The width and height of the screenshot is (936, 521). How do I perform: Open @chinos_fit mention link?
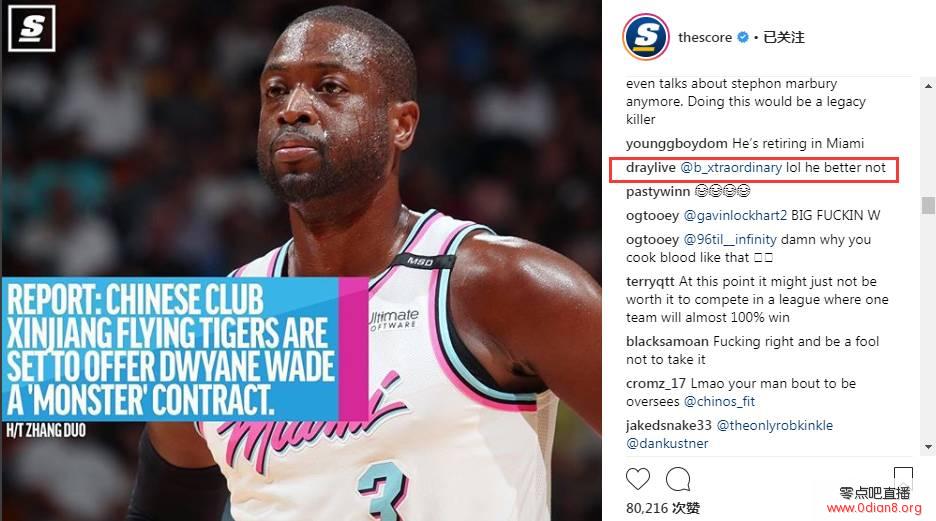point(719,402)
